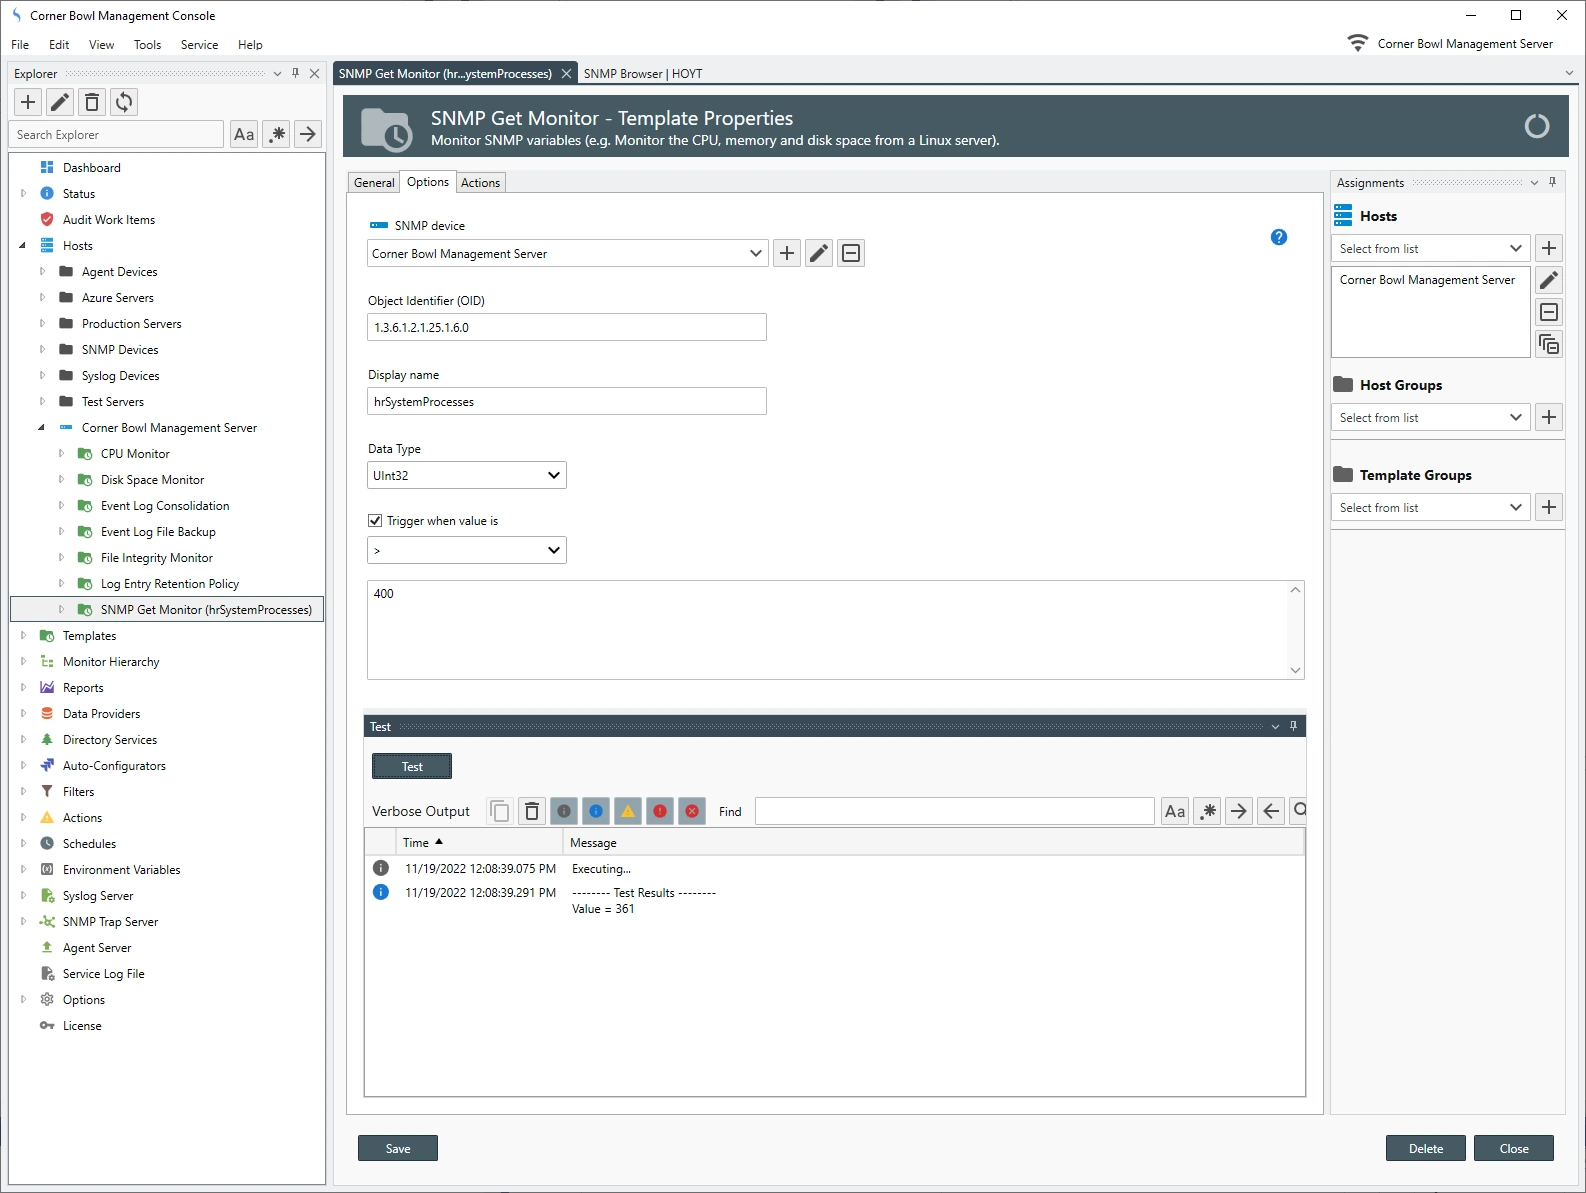This screenshot has height=1193, width=1586.
Task: Click the delete trash icon in Explorer toolbar
Action: 92,102
